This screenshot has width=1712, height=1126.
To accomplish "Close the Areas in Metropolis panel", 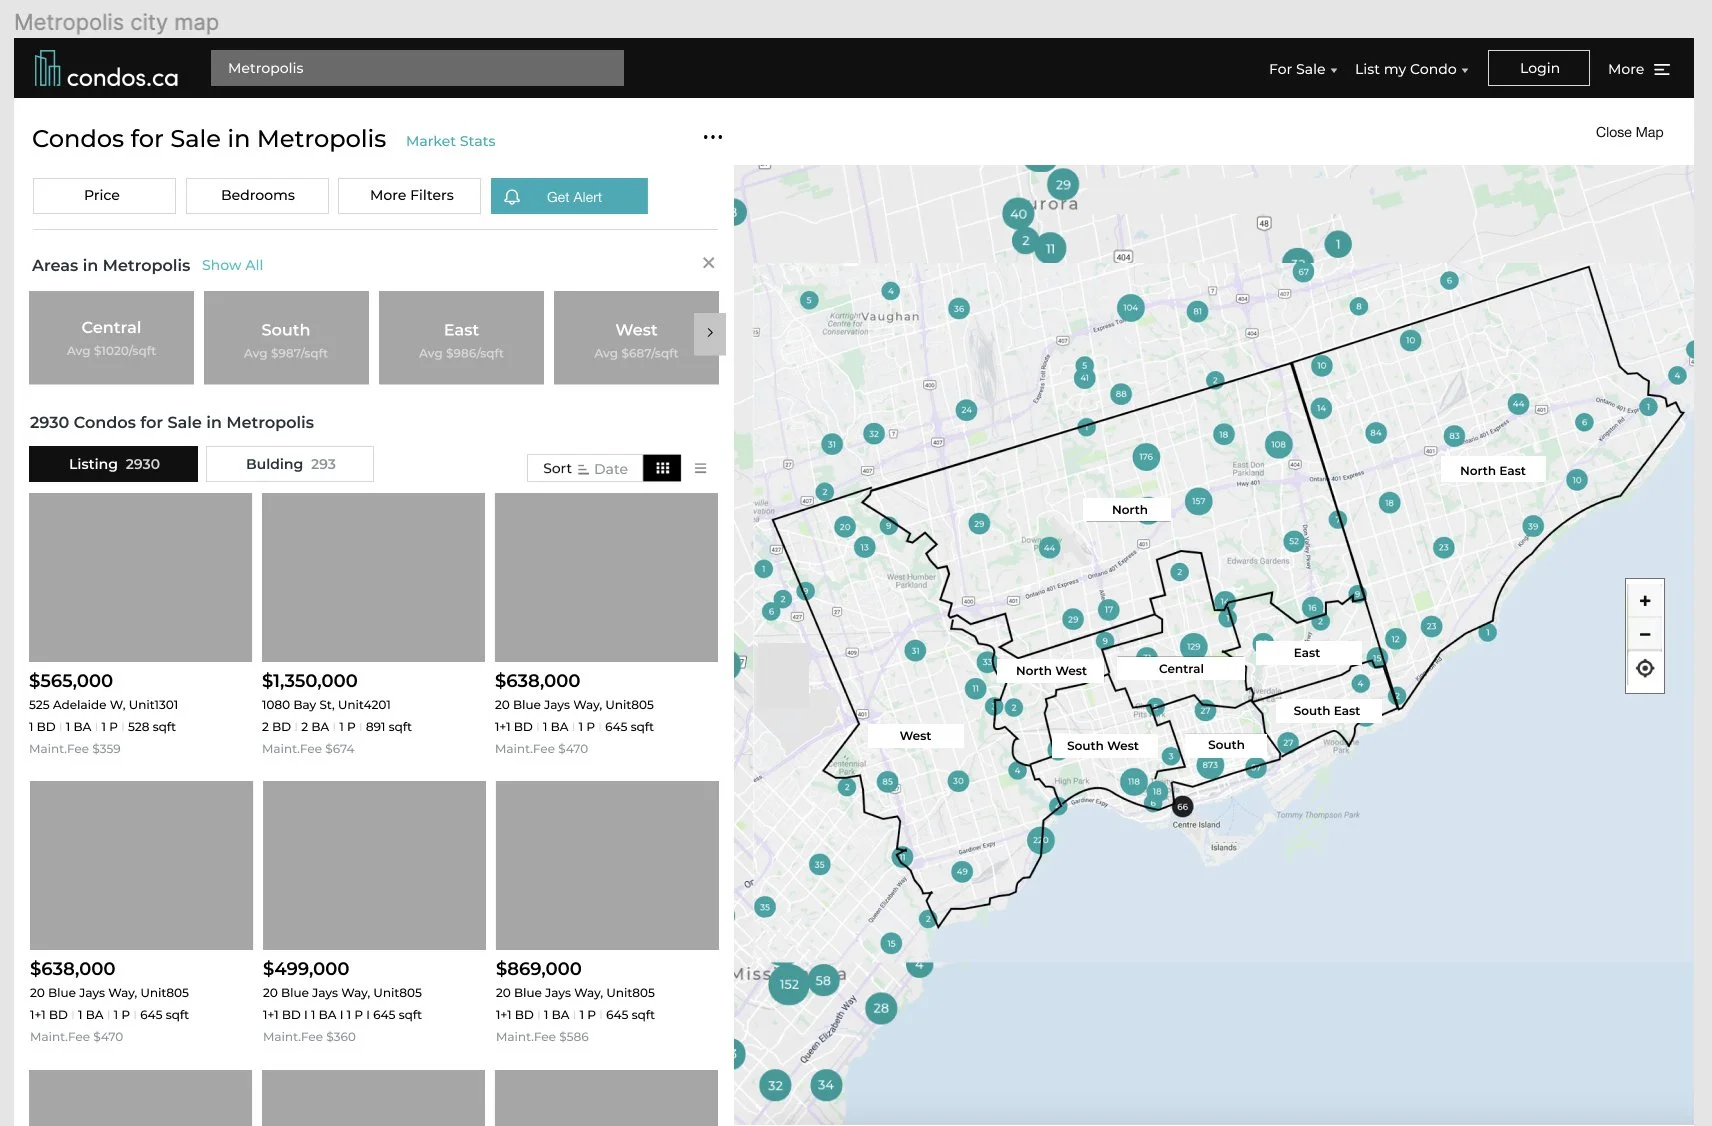I will coord(708,263).
